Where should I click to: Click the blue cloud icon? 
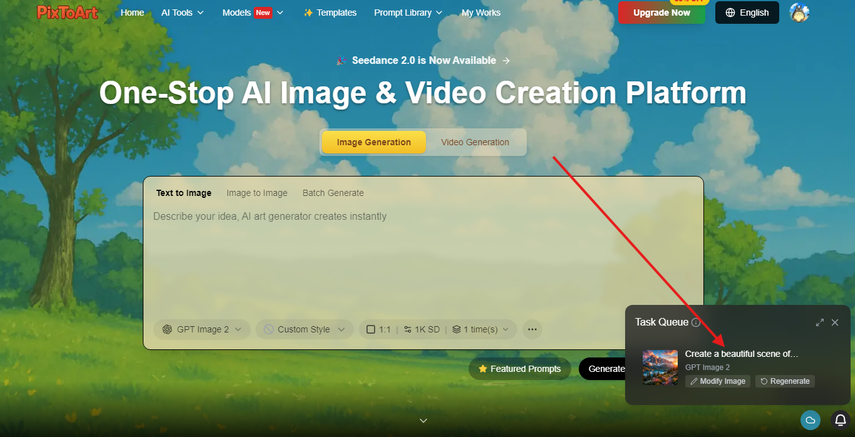[x=810, y=420]
